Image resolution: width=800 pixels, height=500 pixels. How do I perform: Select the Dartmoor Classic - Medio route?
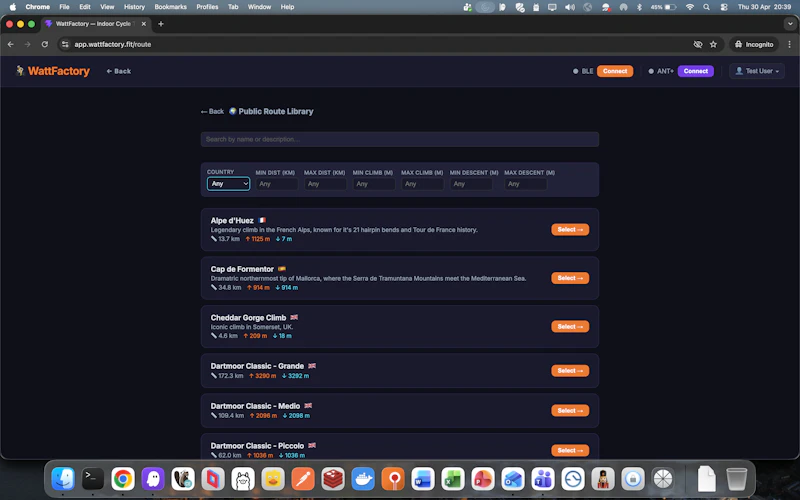[570, 410]
